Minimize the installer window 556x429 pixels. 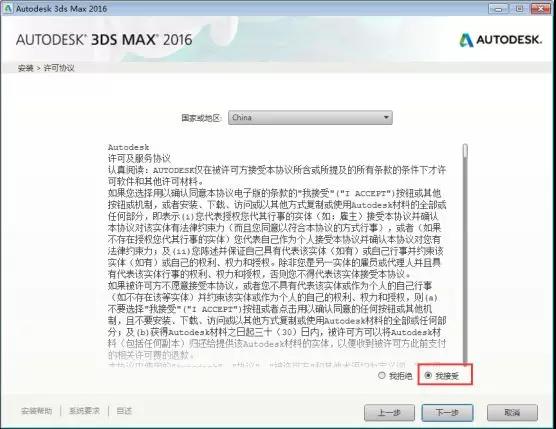click(x=499, y=9)
